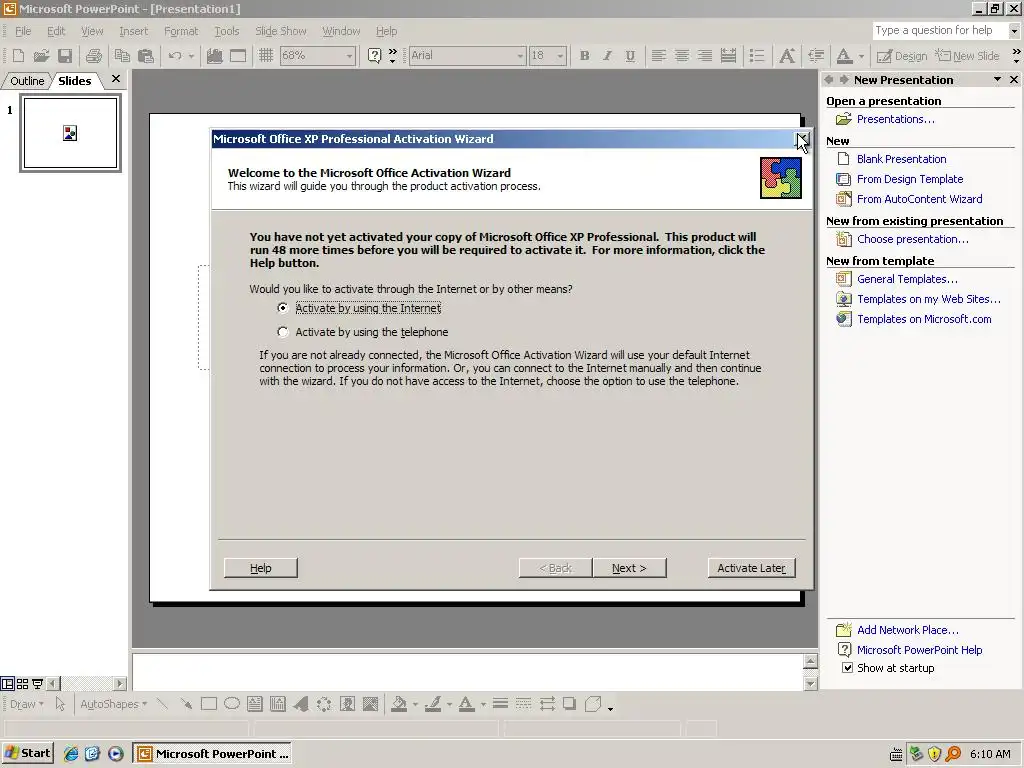1024x768 pixels.
Task: Toggle Bold formatting button
Action: (584, 56)
